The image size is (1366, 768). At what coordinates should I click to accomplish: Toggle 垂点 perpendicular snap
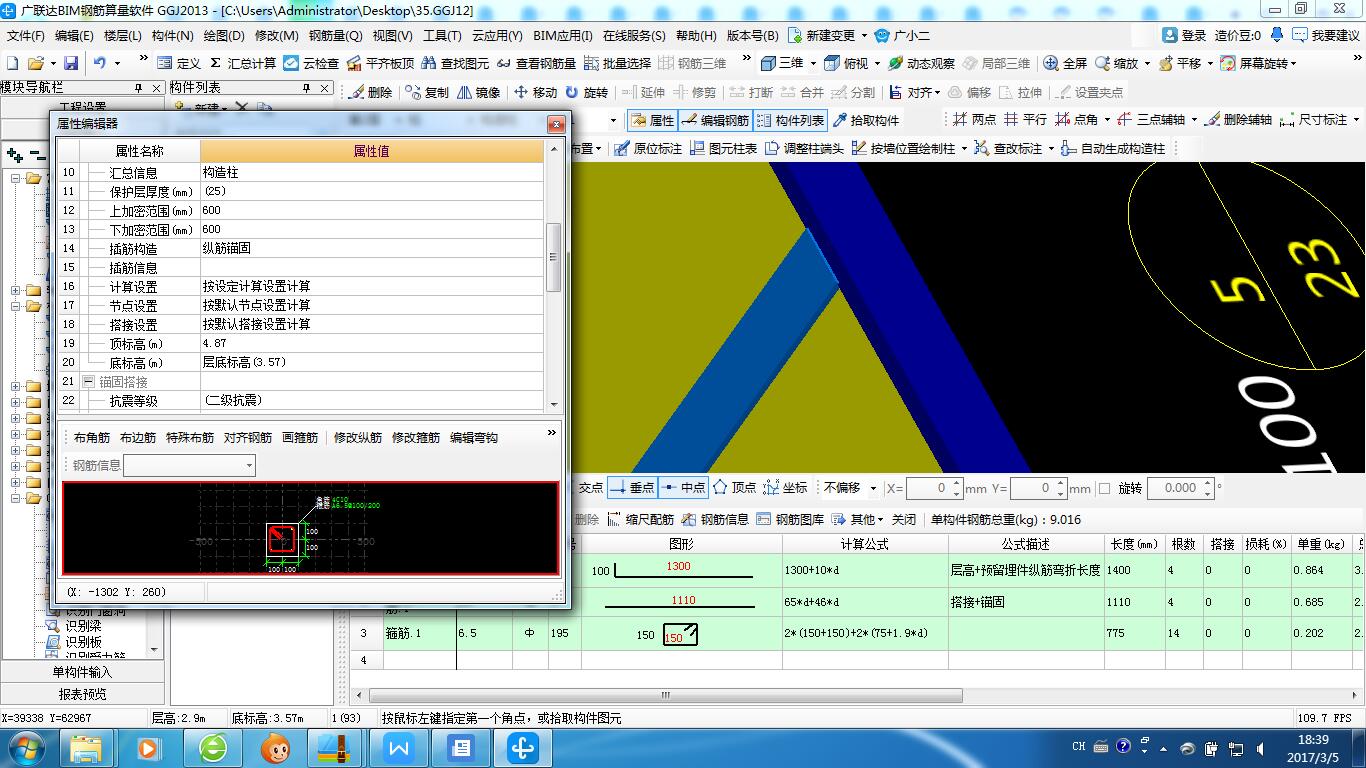click(x=632, y=488)
